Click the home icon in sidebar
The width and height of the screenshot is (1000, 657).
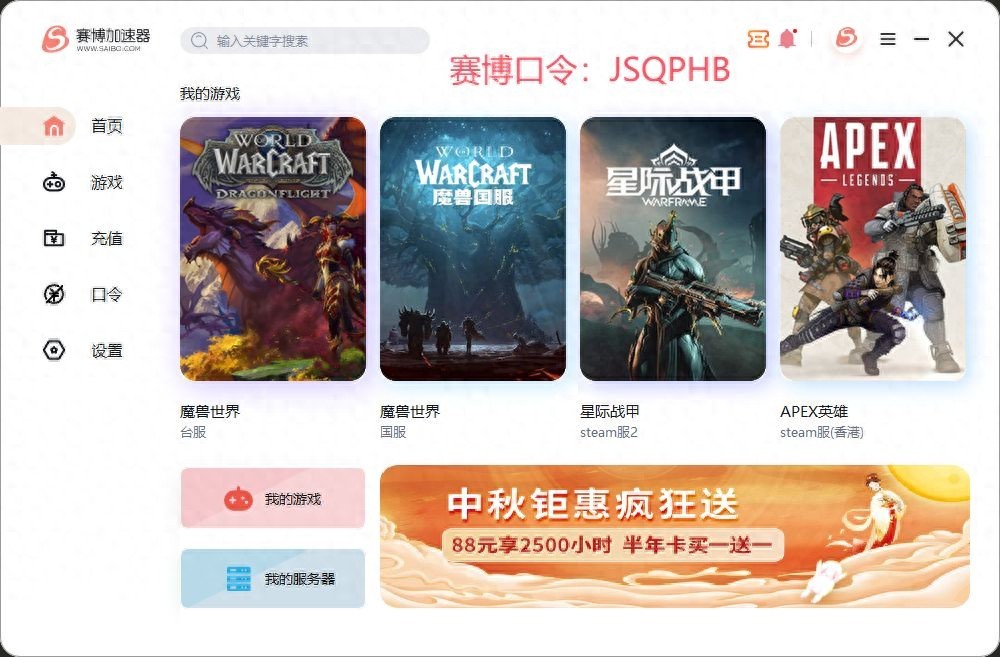coord(54,126)
